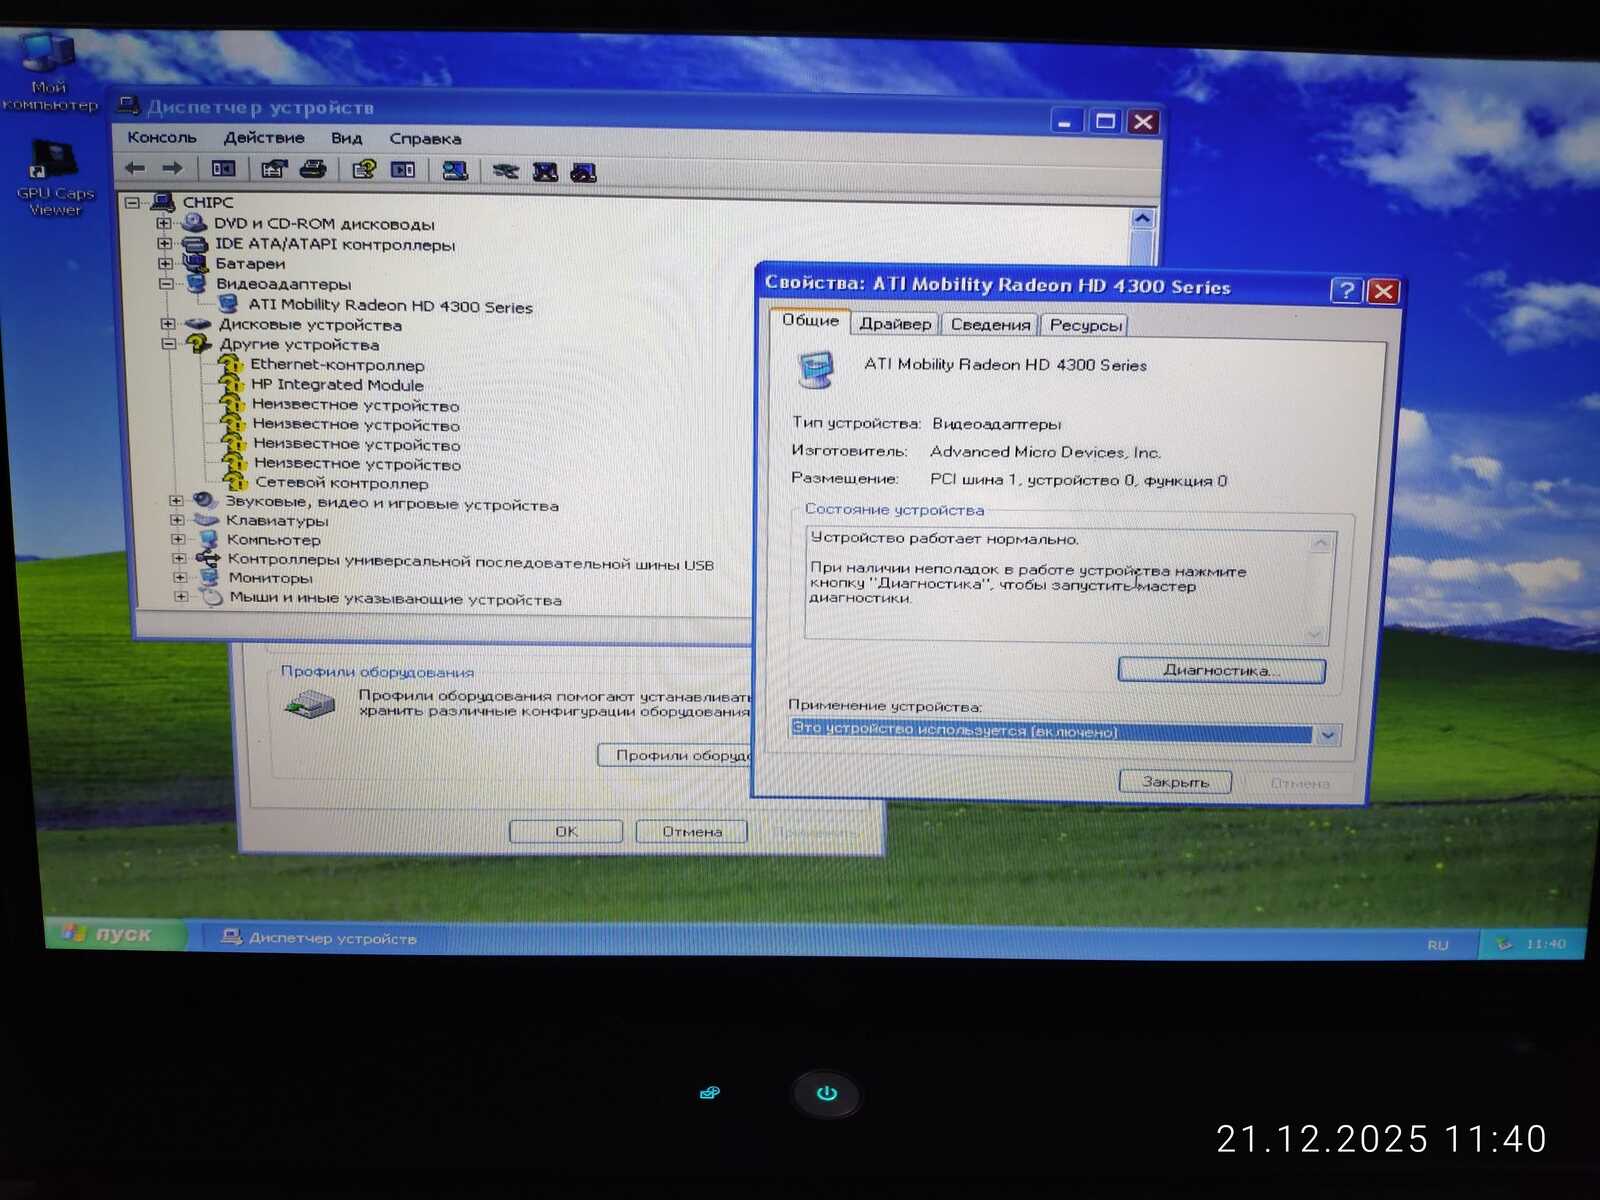Expand the USB controllers node
Image resolution: width=1600 pixels, height=1200 pixels.
tap(179, 558)
